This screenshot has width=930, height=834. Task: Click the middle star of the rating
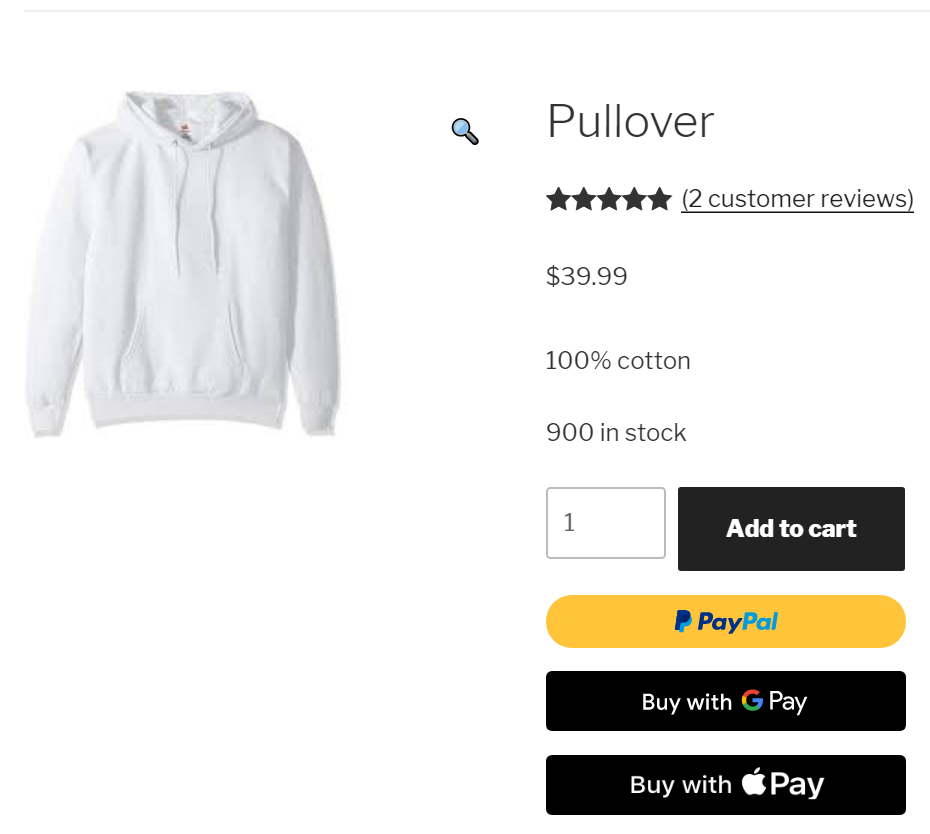click(609, 199)
